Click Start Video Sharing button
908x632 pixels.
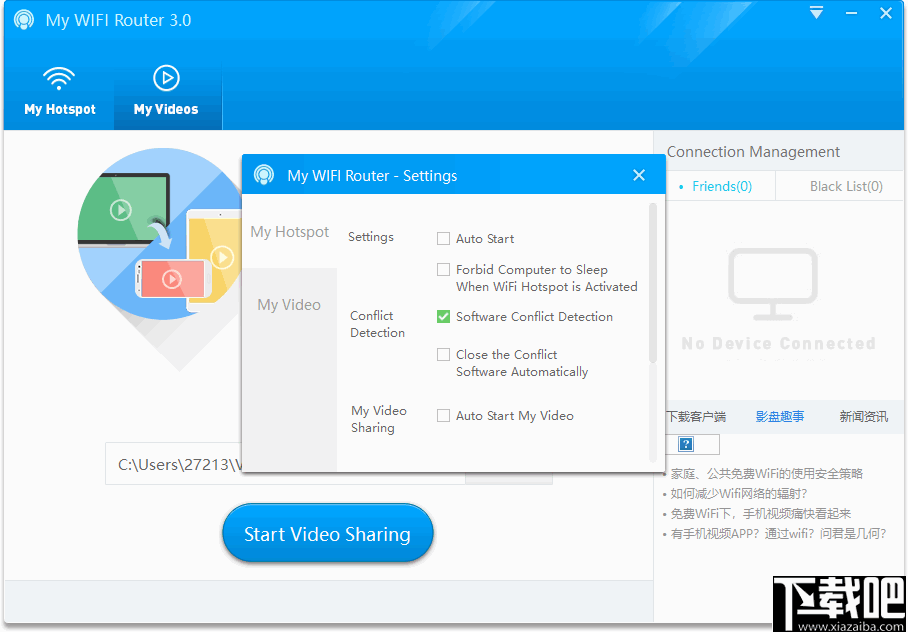(328, 534)
